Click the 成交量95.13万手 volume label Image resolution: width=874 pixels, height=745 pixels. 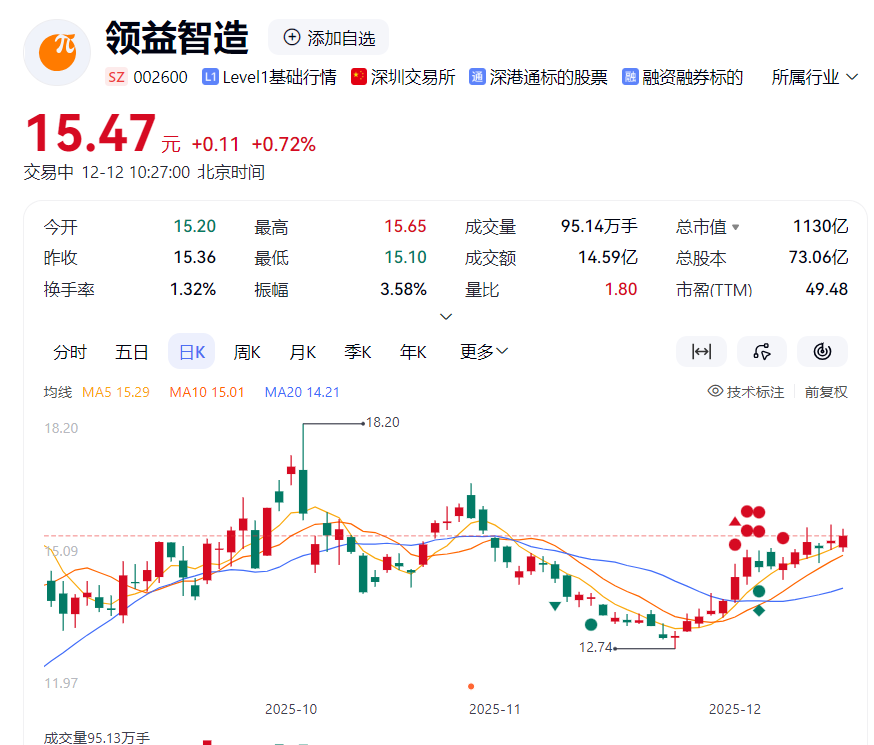(96, 737)
